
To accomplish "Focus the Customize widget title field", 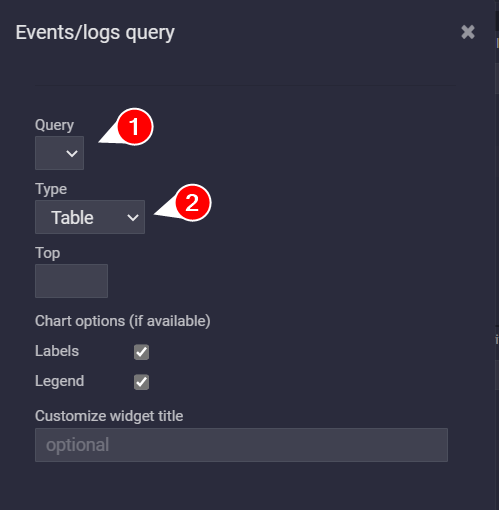I will point(241,445).
